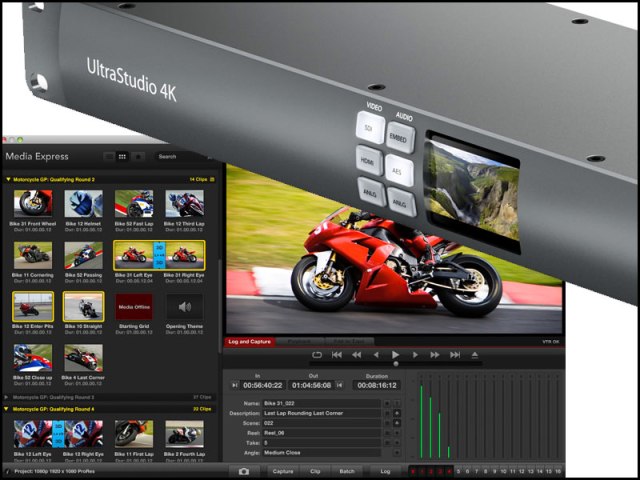Select EMBED audio button on UltraStudio panel
This screenshot has width=640, height=480.
(399, 138)
